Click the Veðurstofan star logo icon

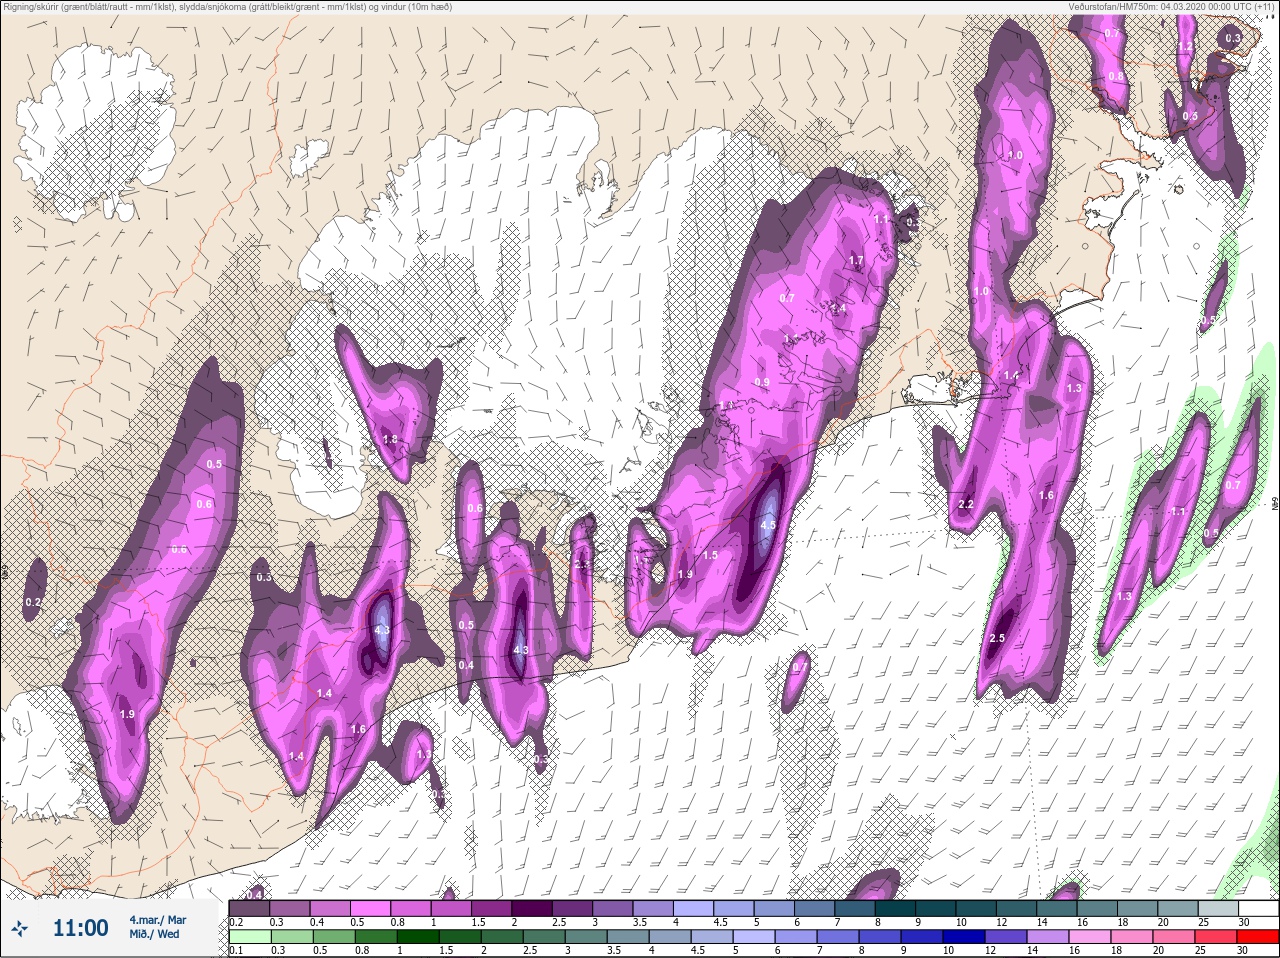(x=19, y=929)
